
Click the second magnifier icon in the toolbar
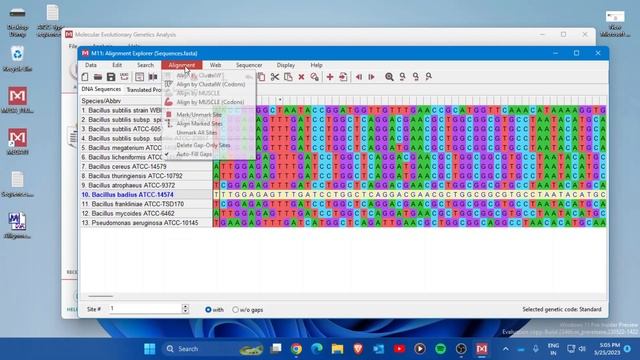point(402,77)
